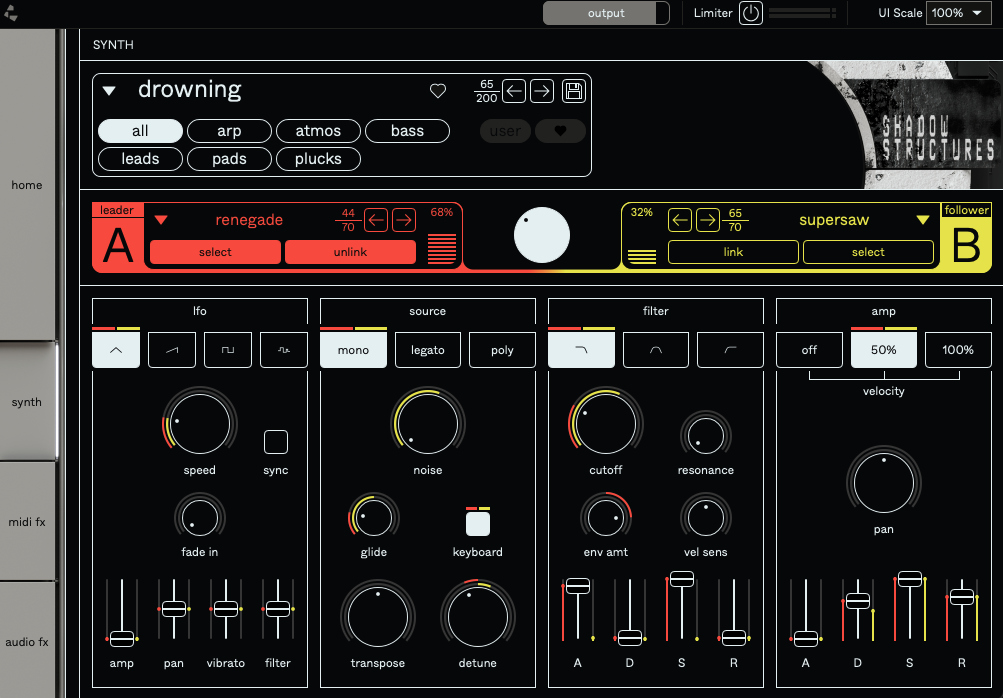Set amp velocity to 100%
The width and height of the screenshot is (1003, 698).
tap(958, 350)
